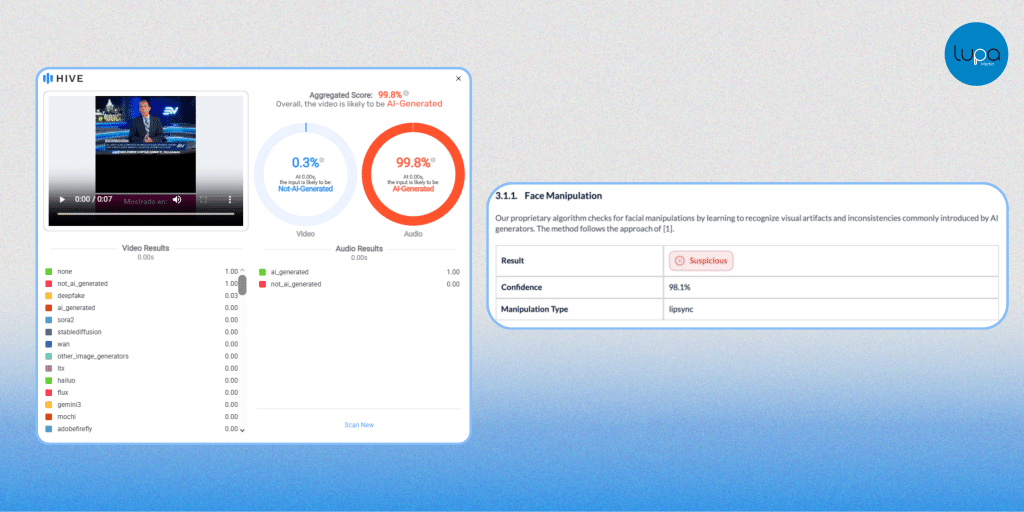The height and width of the screenshot is (512, 1024).
Task: Seek on the video progress bar
Action: (x=145, y=214)
